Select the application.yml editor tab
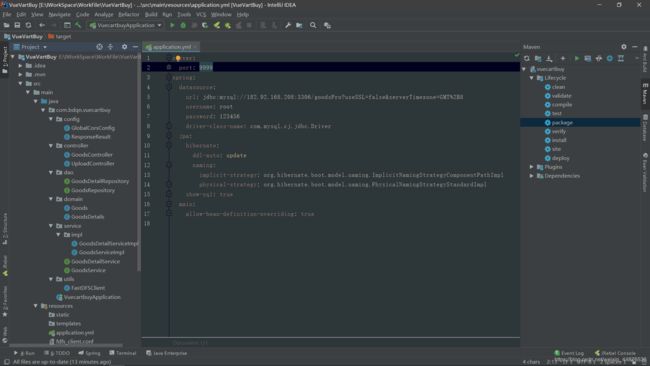Viewport: 650px width, 366px height. pyautogui.click(x=171, y=47)
